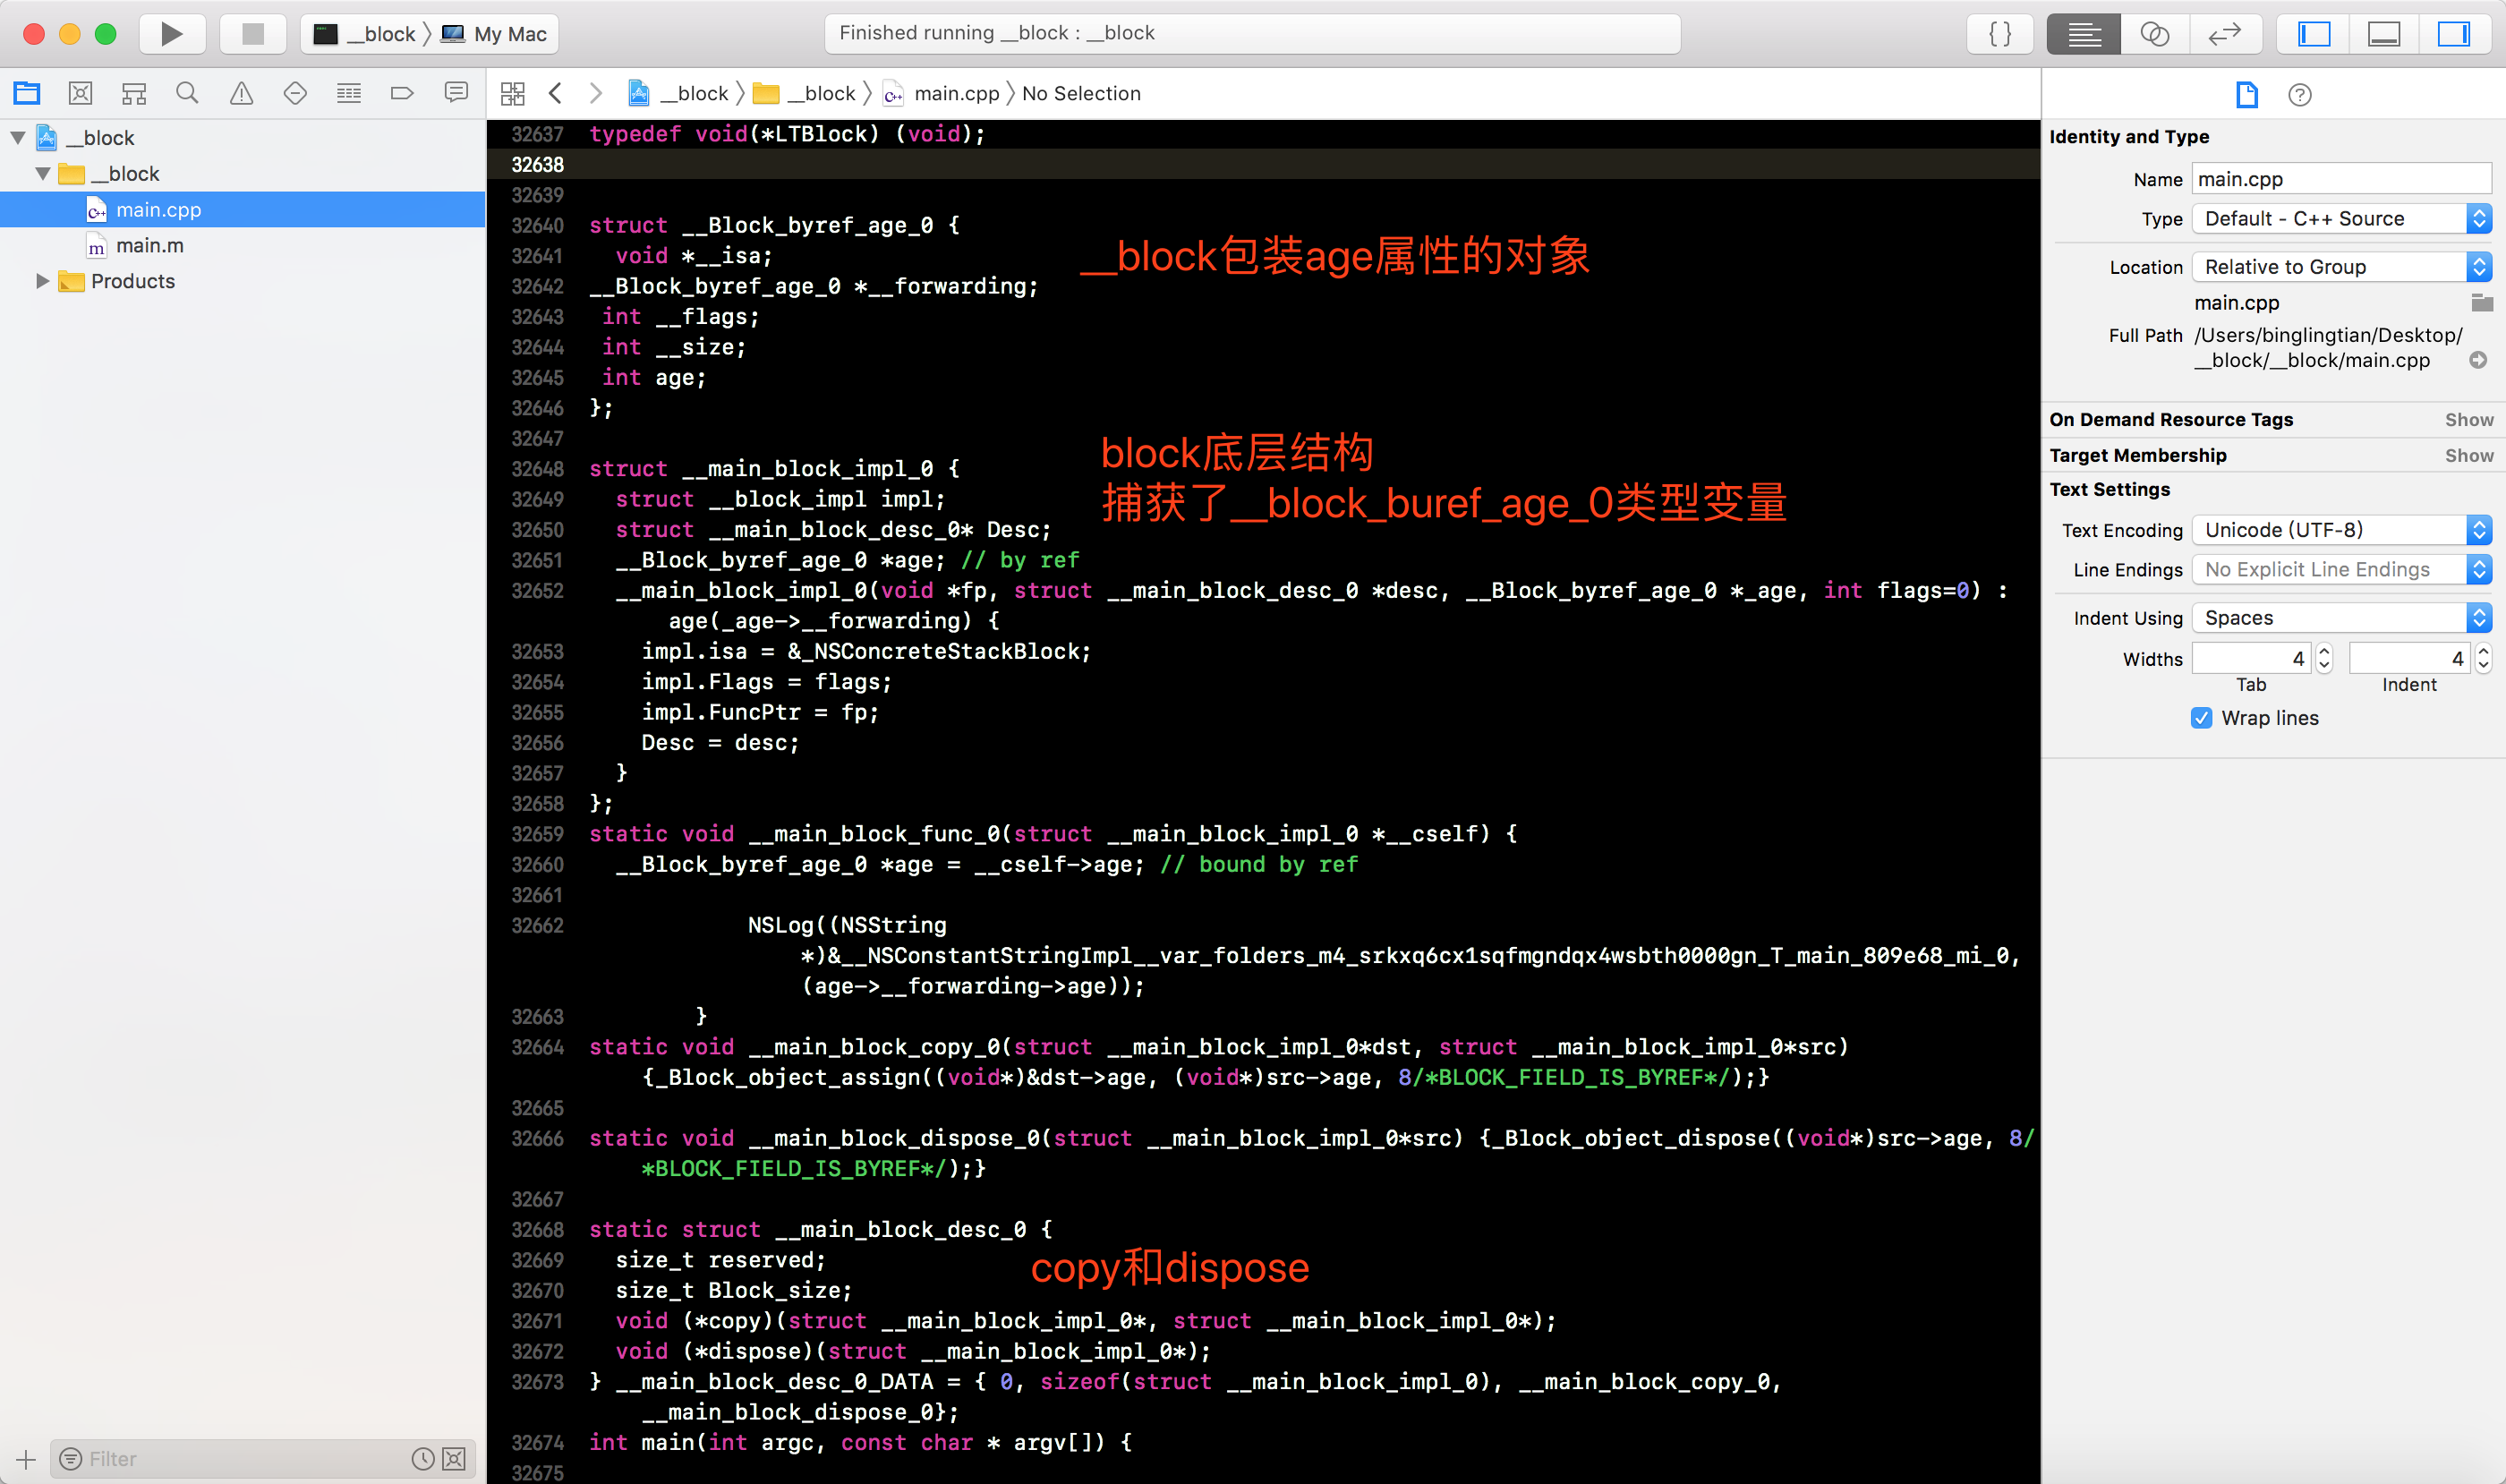
Task: Click the __block folder breadcrumb
Action: [805, 94]
